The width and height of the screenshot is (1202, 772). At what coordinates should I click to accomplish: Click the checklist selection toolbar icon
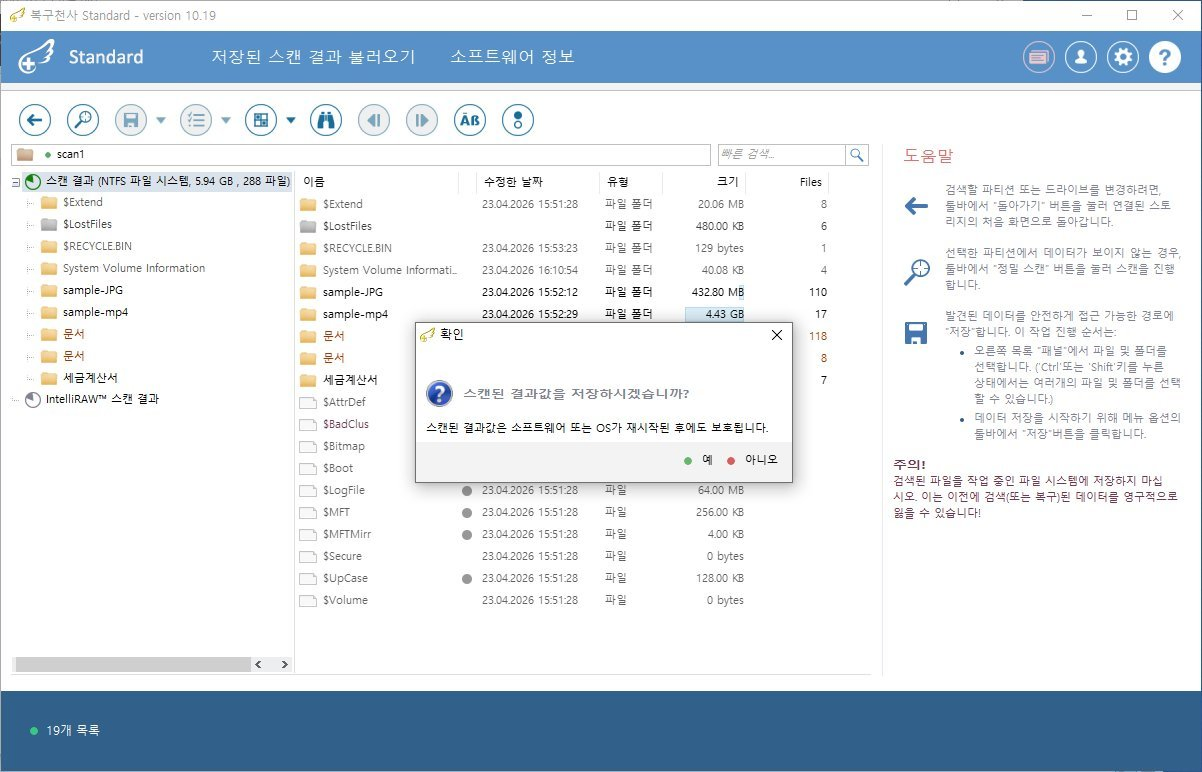click(x=196, y=120)
